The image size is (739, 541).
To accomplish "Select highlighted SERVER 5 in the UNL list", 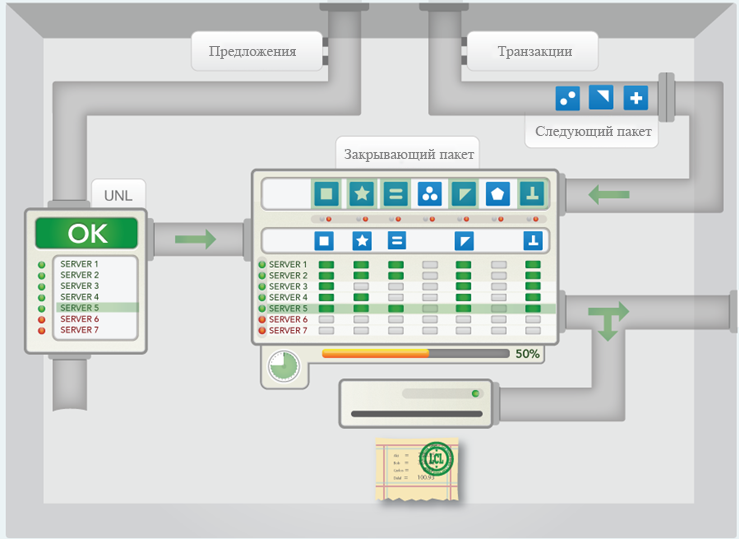I will pyautogui.click(x=97, y=308).
